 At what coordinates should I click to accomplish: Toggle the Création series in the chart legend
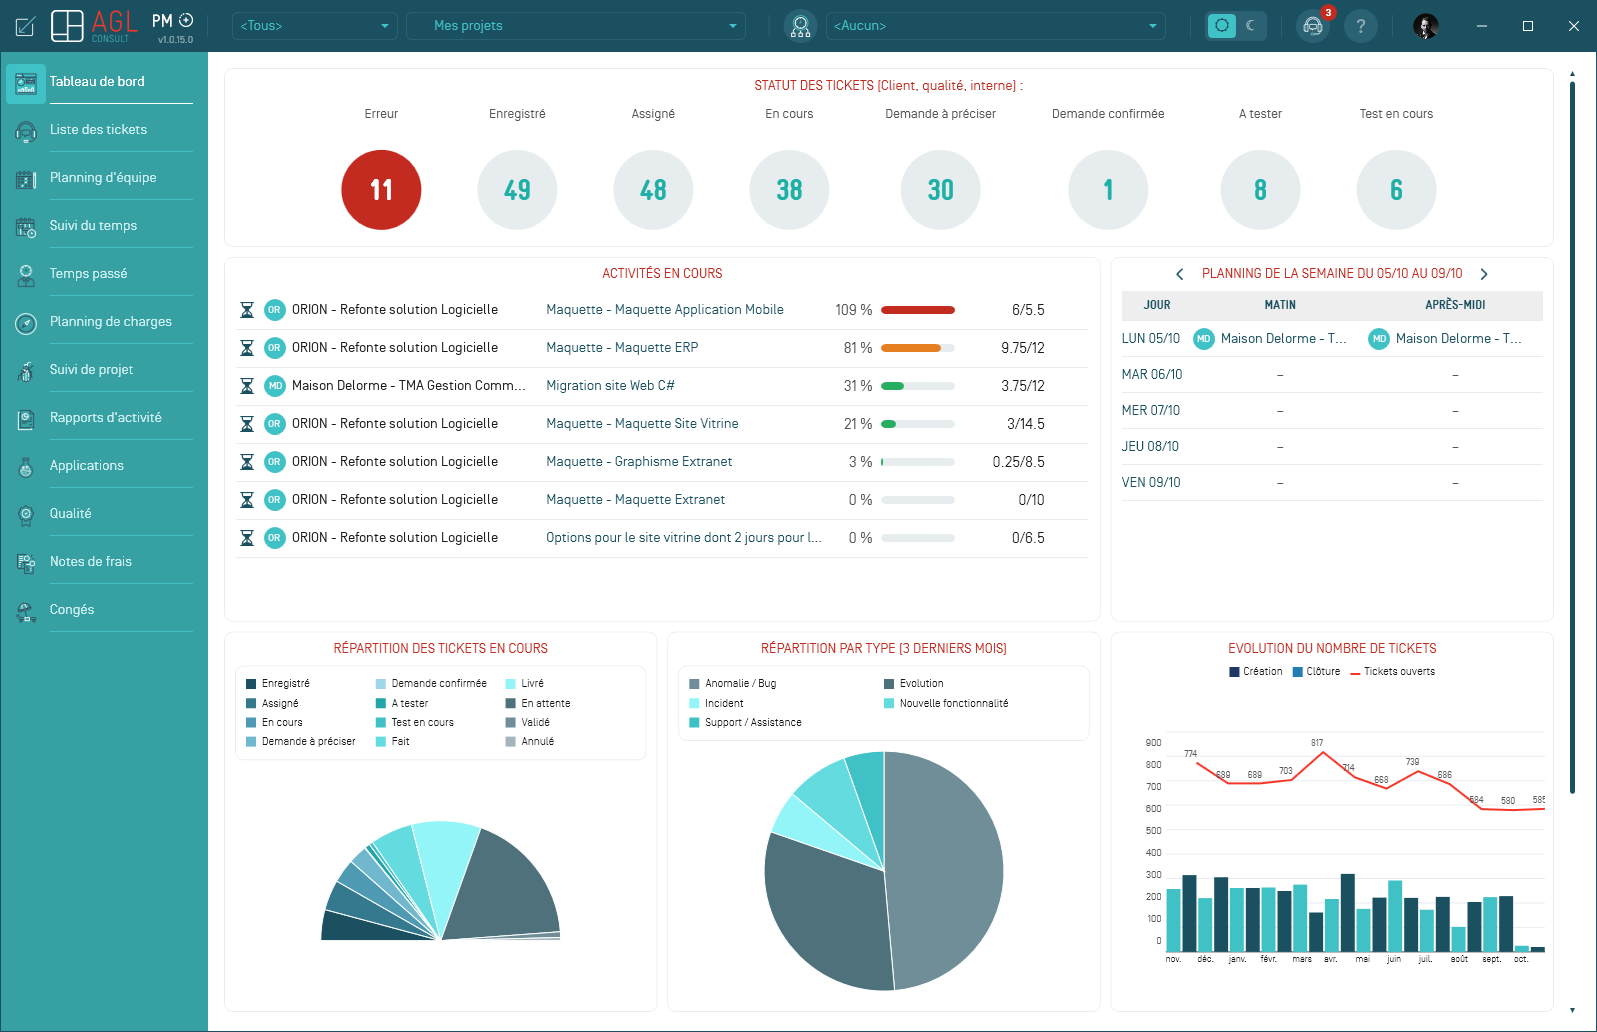point(1256,672)
